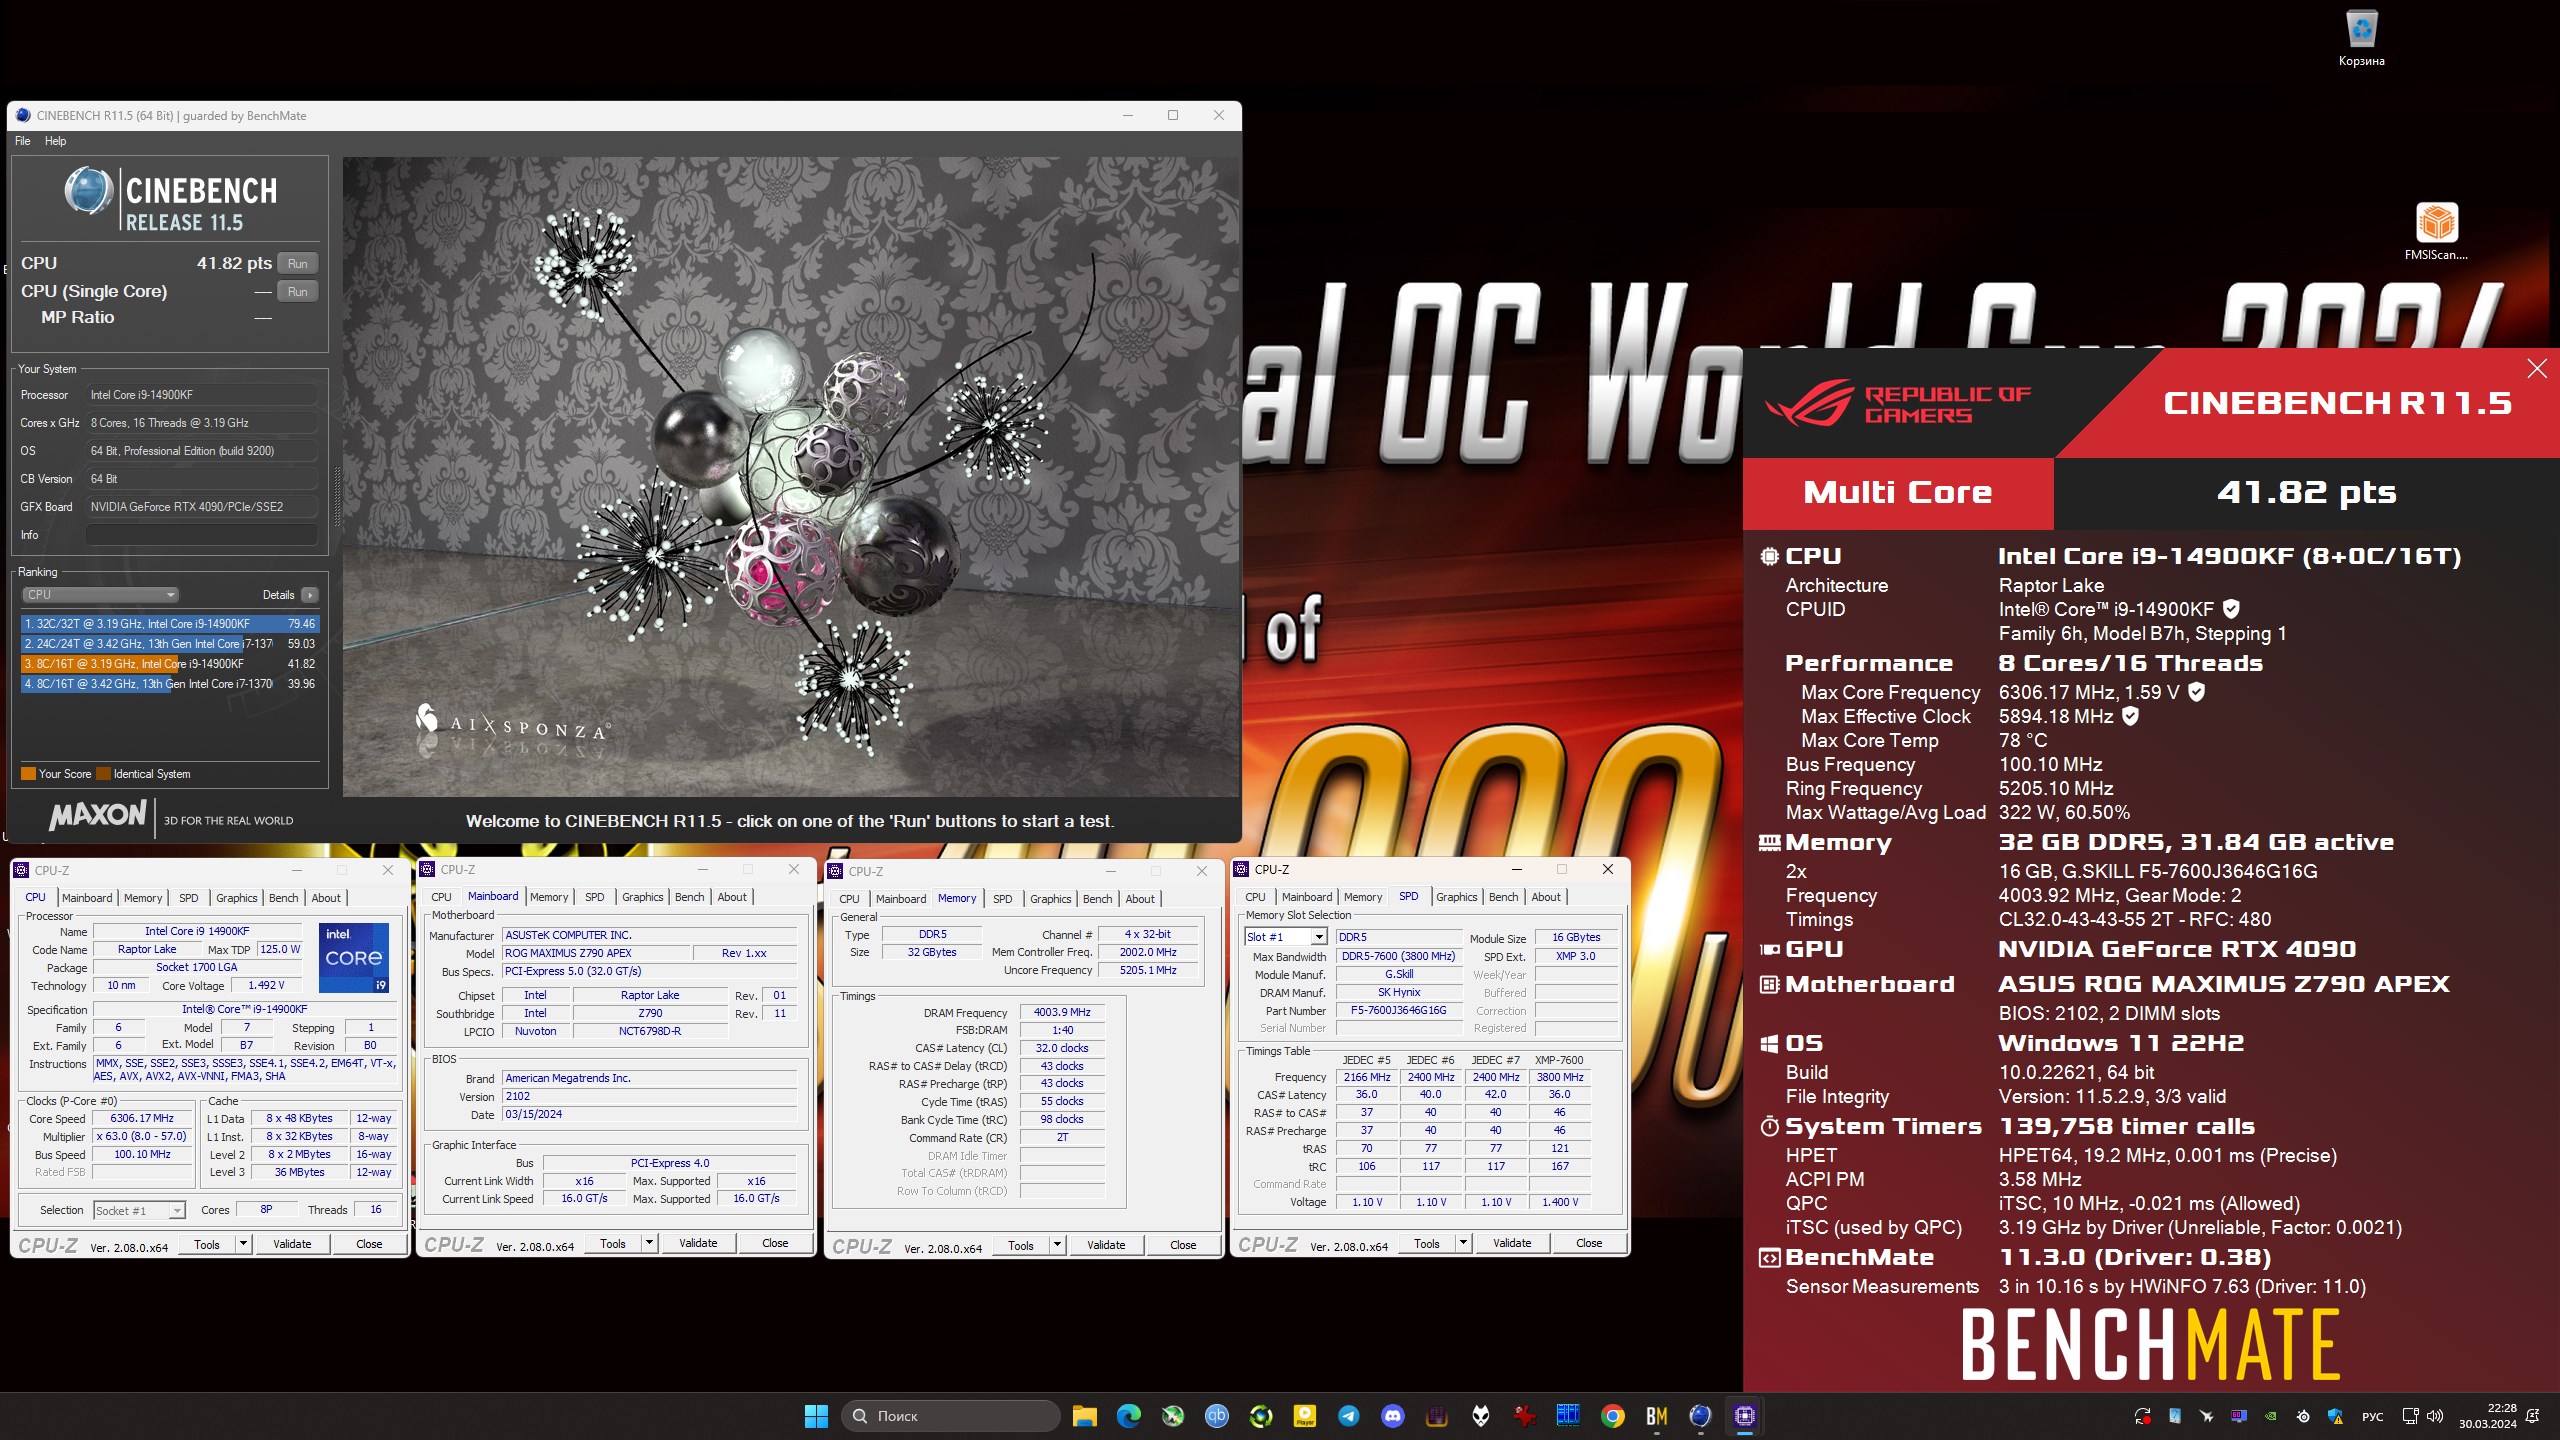Viewport: 2560px width, 1440px height.
Task: Open Google Chrome from the taskbar
Action: click(x=1612, y=1416)
